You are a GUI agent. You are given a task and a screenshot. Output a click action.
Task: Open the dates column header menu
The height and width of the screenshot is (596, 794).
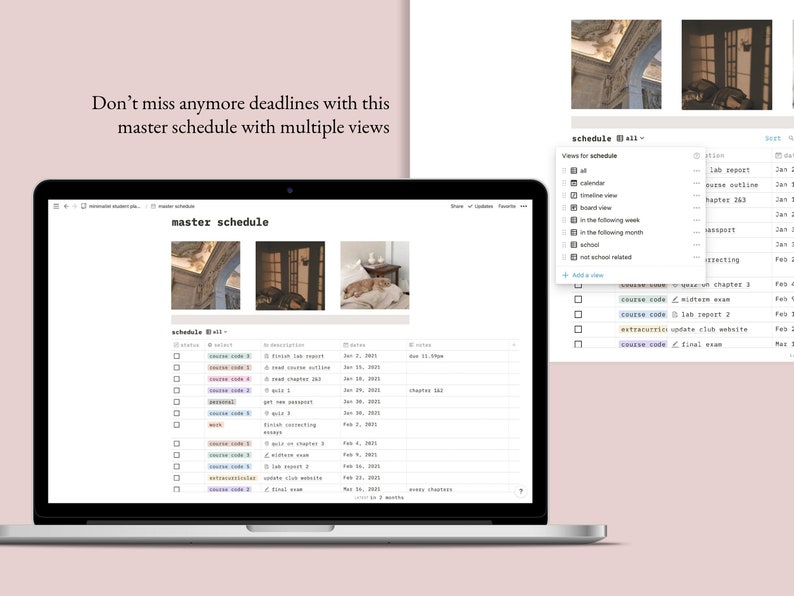click(x=354, y=345)
